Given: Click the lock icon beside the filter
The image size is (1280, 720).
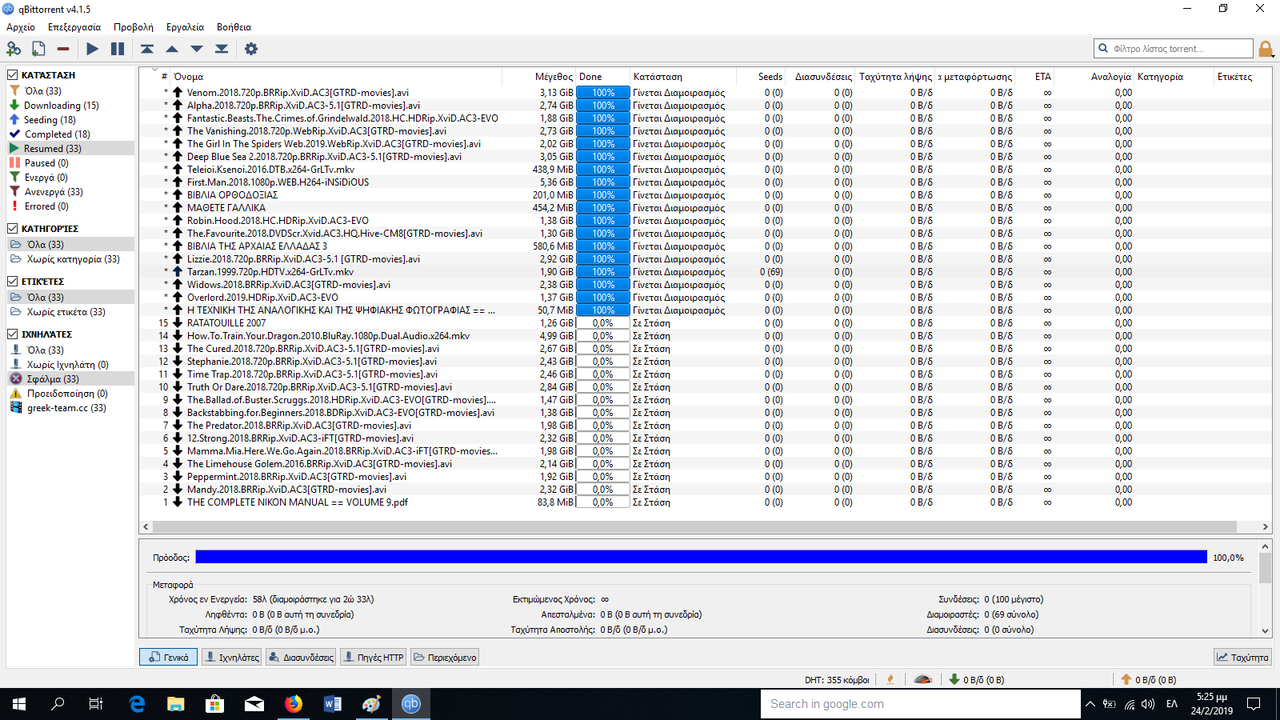Looking at the screenshot, I should [1266, 49].
